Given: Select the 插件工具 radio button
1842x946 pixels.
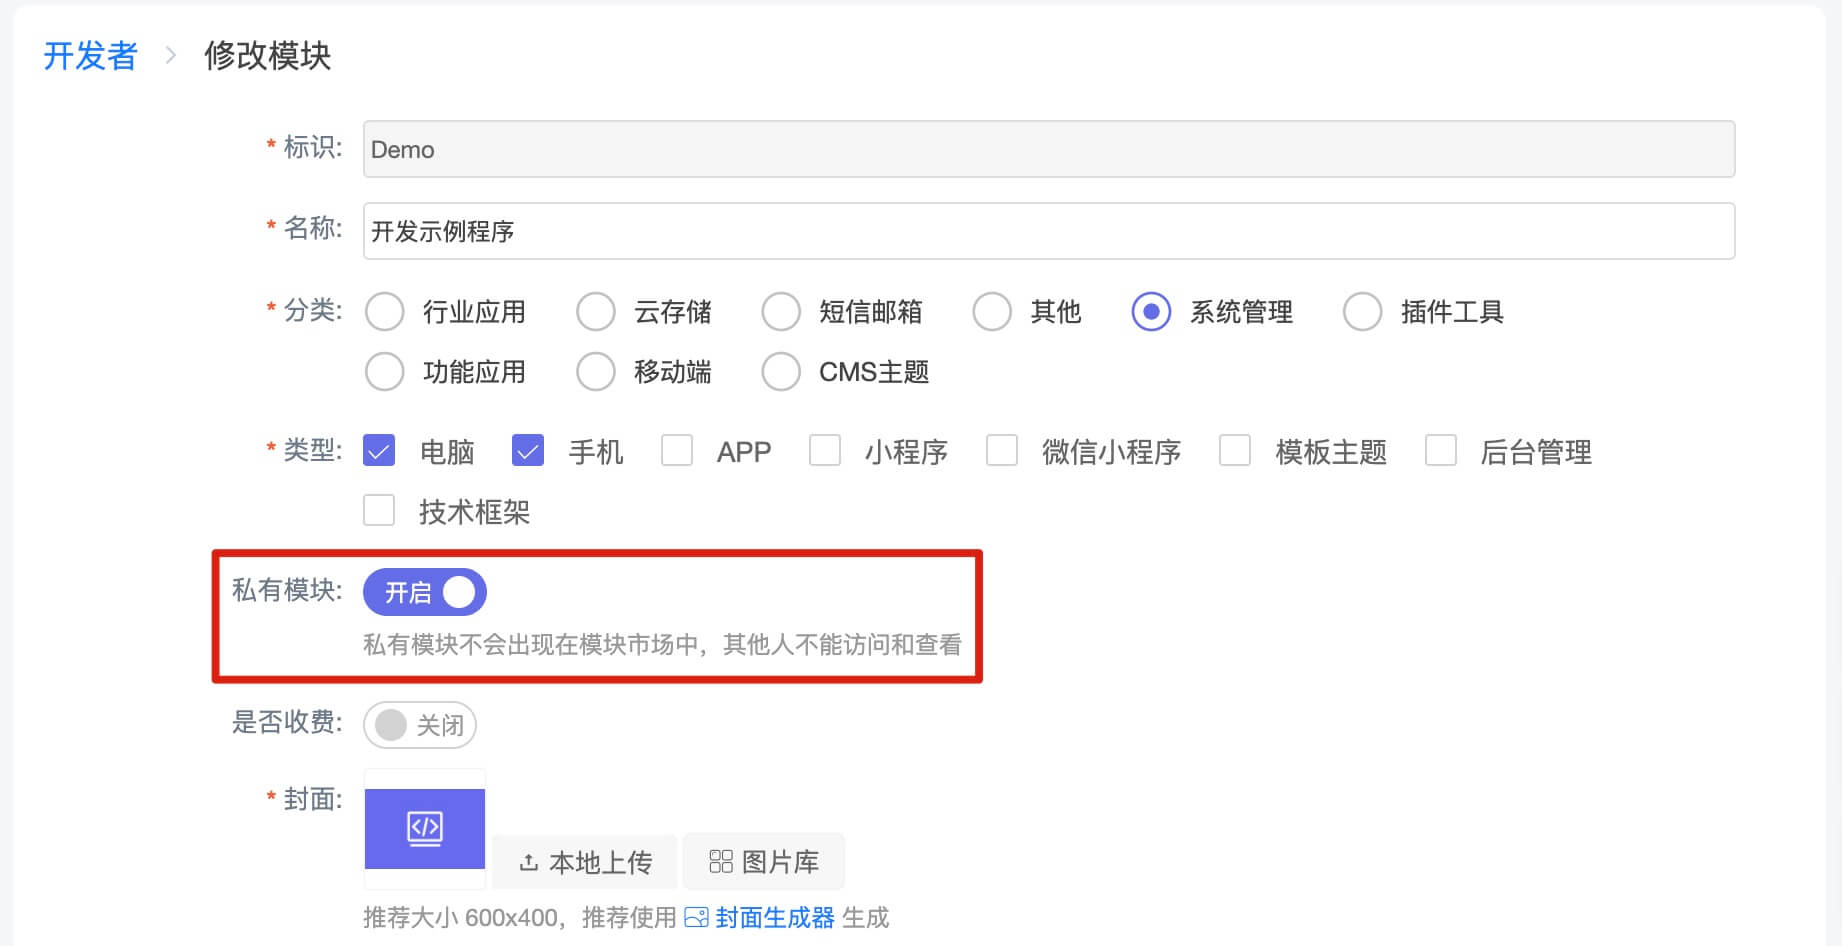Looking at the screenshot, I should (x=1362, y=312).
